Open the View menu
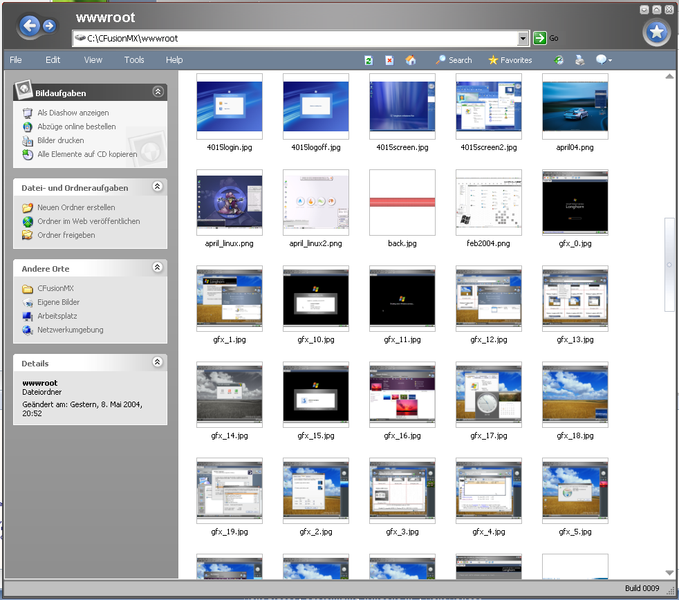Viewport: 679px width, 600px height. click(93, 60)
